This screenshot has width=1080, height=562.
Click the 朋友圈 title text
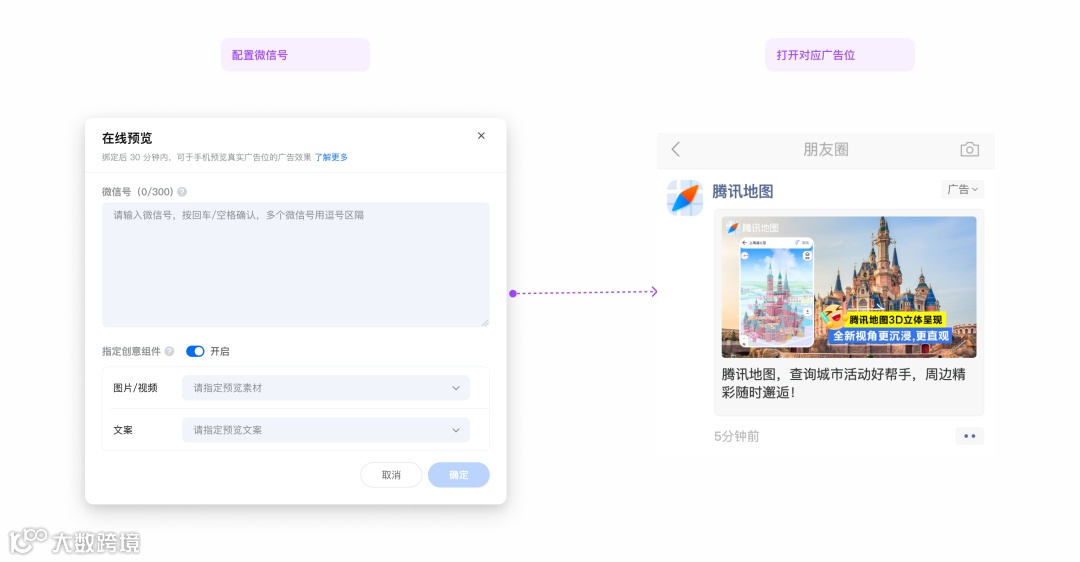pyautogui.click(x=826, y=149)
